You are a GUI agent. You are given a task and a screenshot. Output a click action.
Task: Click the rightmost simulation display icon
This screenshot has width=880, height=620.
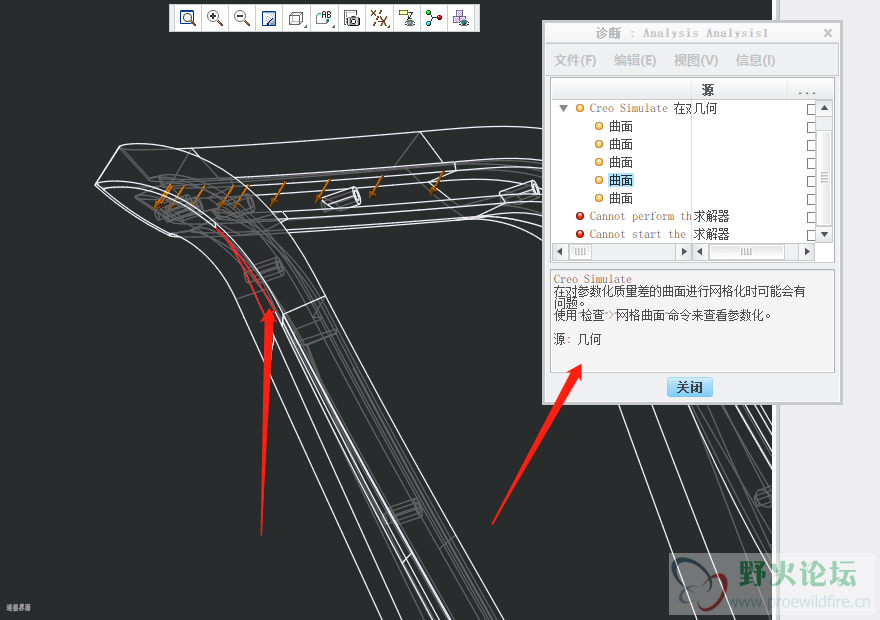tap(460, 18)
